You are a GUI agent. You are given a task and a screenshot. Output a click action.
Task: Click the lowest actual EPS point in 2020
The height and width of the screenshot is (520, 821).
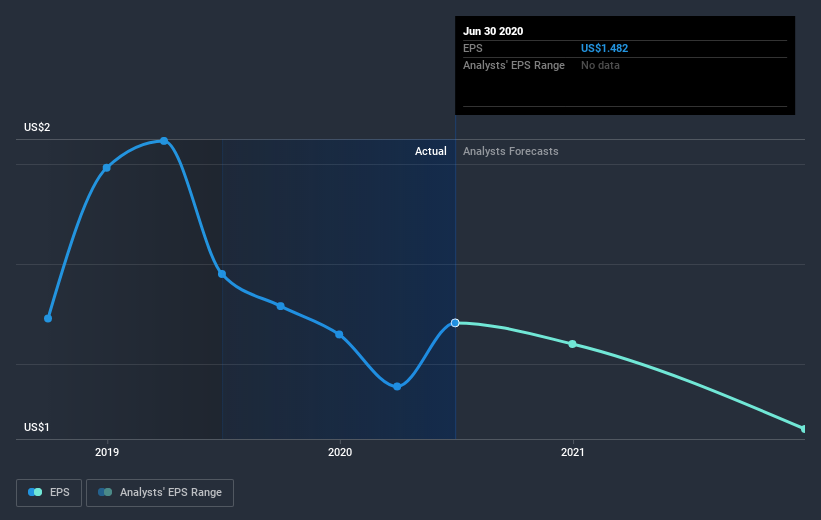(x=397, y=386)
